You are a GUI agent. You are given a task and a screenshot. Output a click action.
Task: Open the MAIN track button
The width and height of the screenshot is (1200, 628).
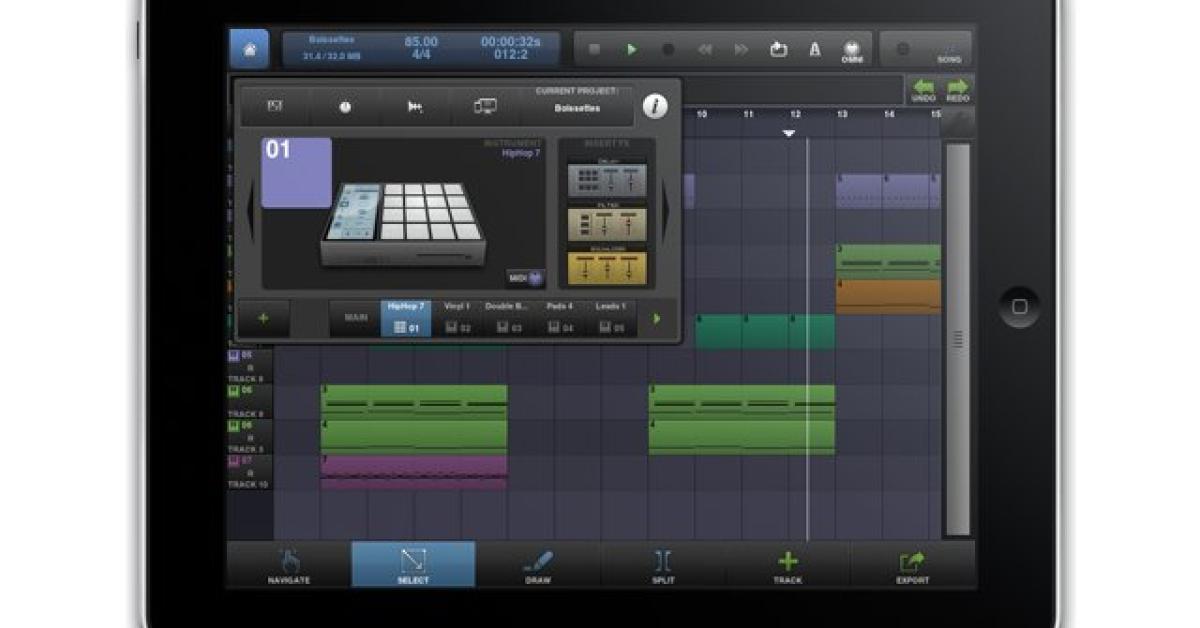click(x=355, y=318)
